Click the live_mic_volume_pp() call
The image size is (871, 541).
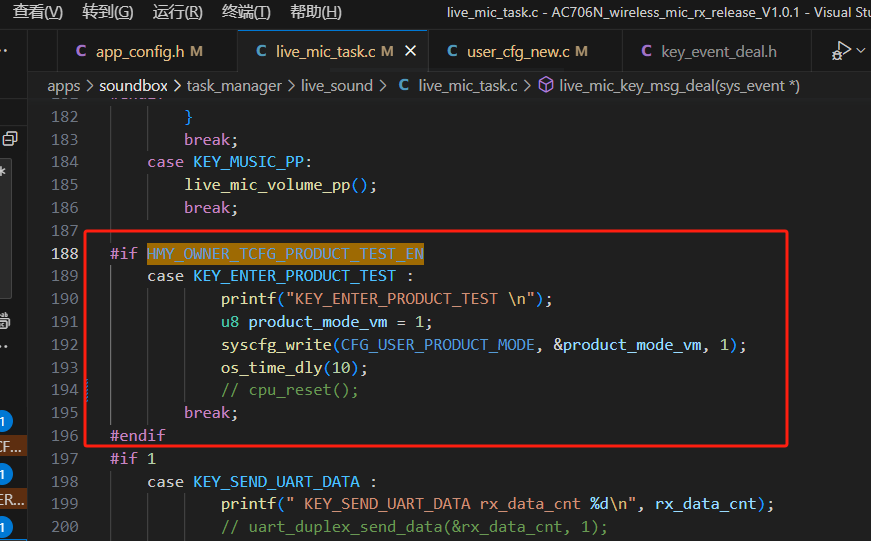pyautogui.click(x=281, y=185)
